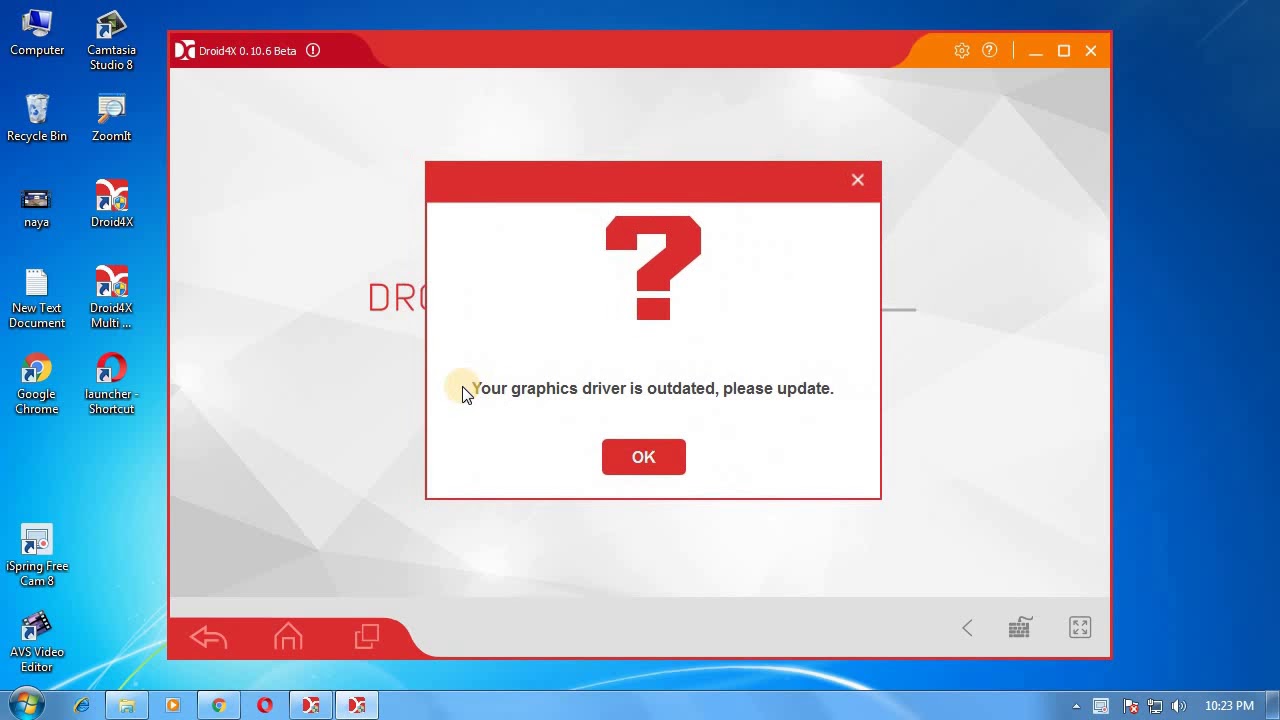Image resolution: width=1280 pixels, height=720 pixels.
Task: Open Action Center flag tray icon
Action: point(1129,706)
